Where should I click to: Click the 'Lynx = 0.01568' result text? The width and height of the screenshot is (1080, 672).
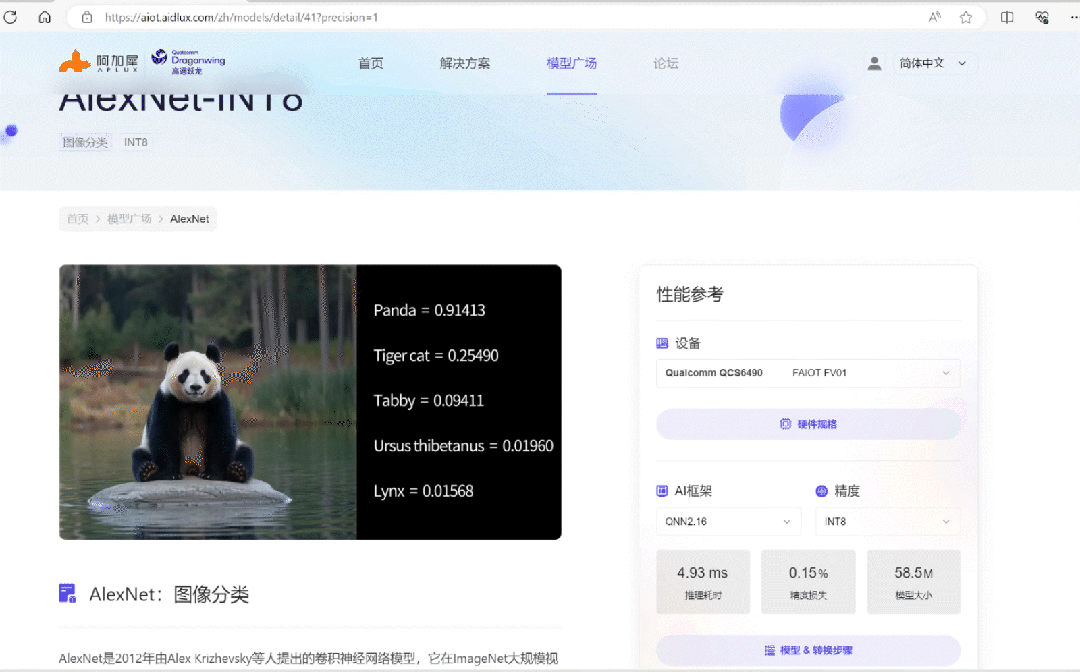pos(424,491)
